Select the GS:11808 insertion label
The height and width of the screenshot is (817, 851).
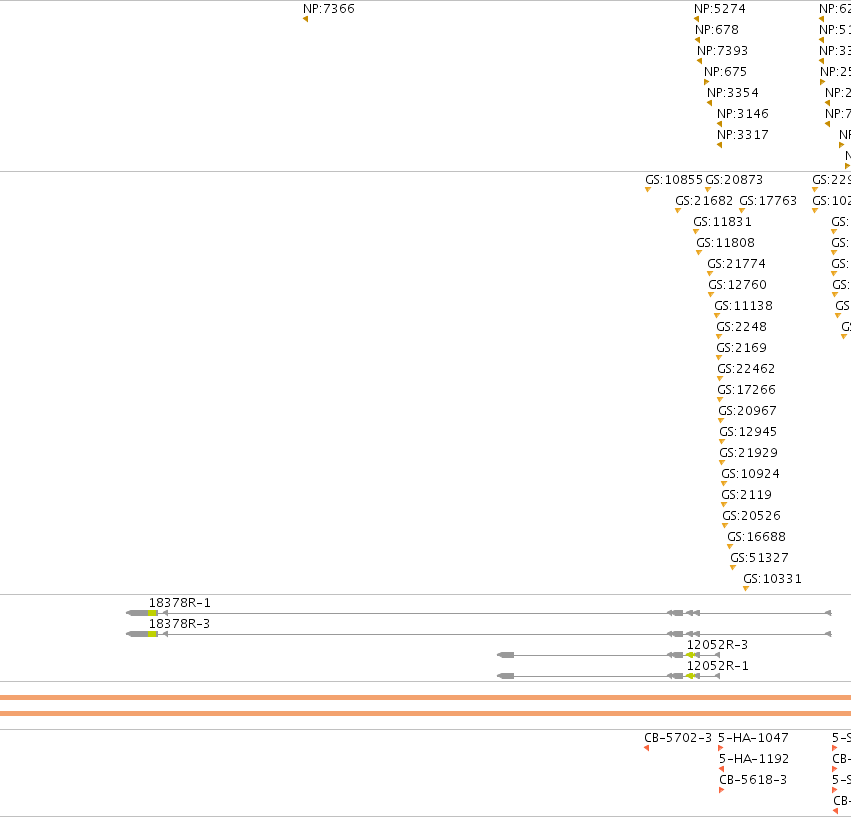click(x=726, y=243)
